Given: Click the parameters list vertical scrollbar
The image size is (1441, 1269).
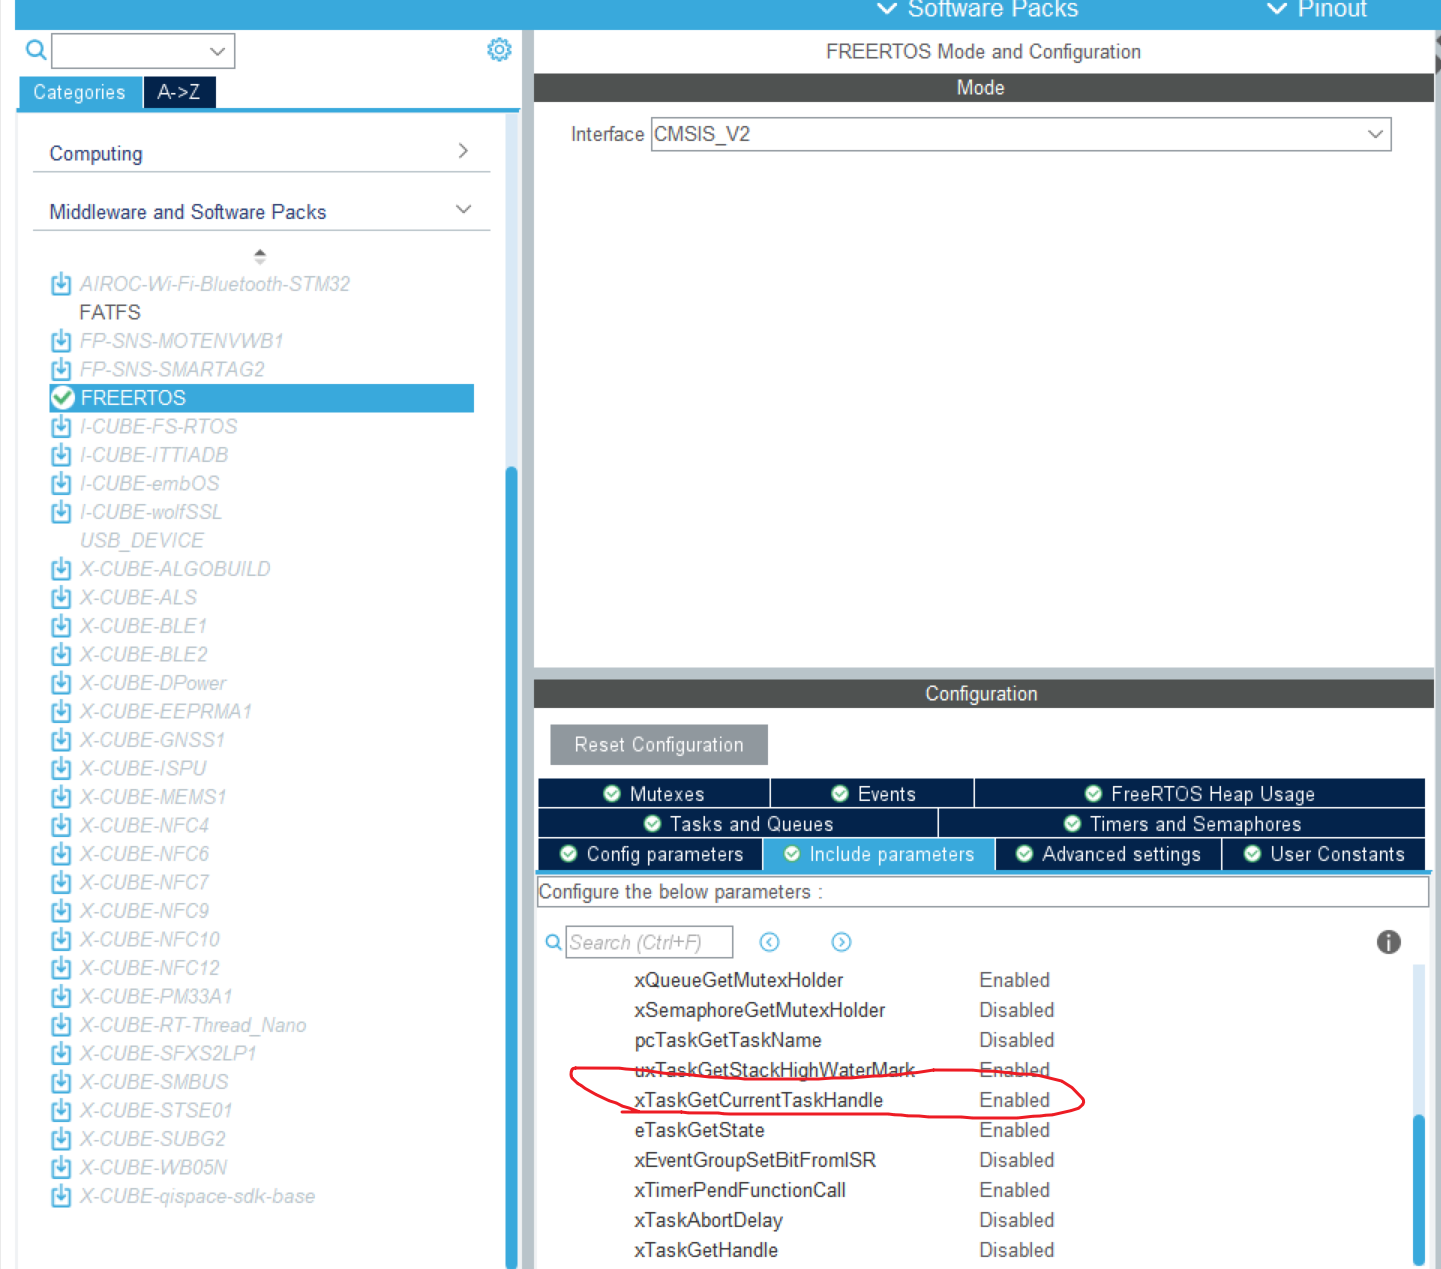Looking at the screenshot, I should click(x=1418, y=1190).
